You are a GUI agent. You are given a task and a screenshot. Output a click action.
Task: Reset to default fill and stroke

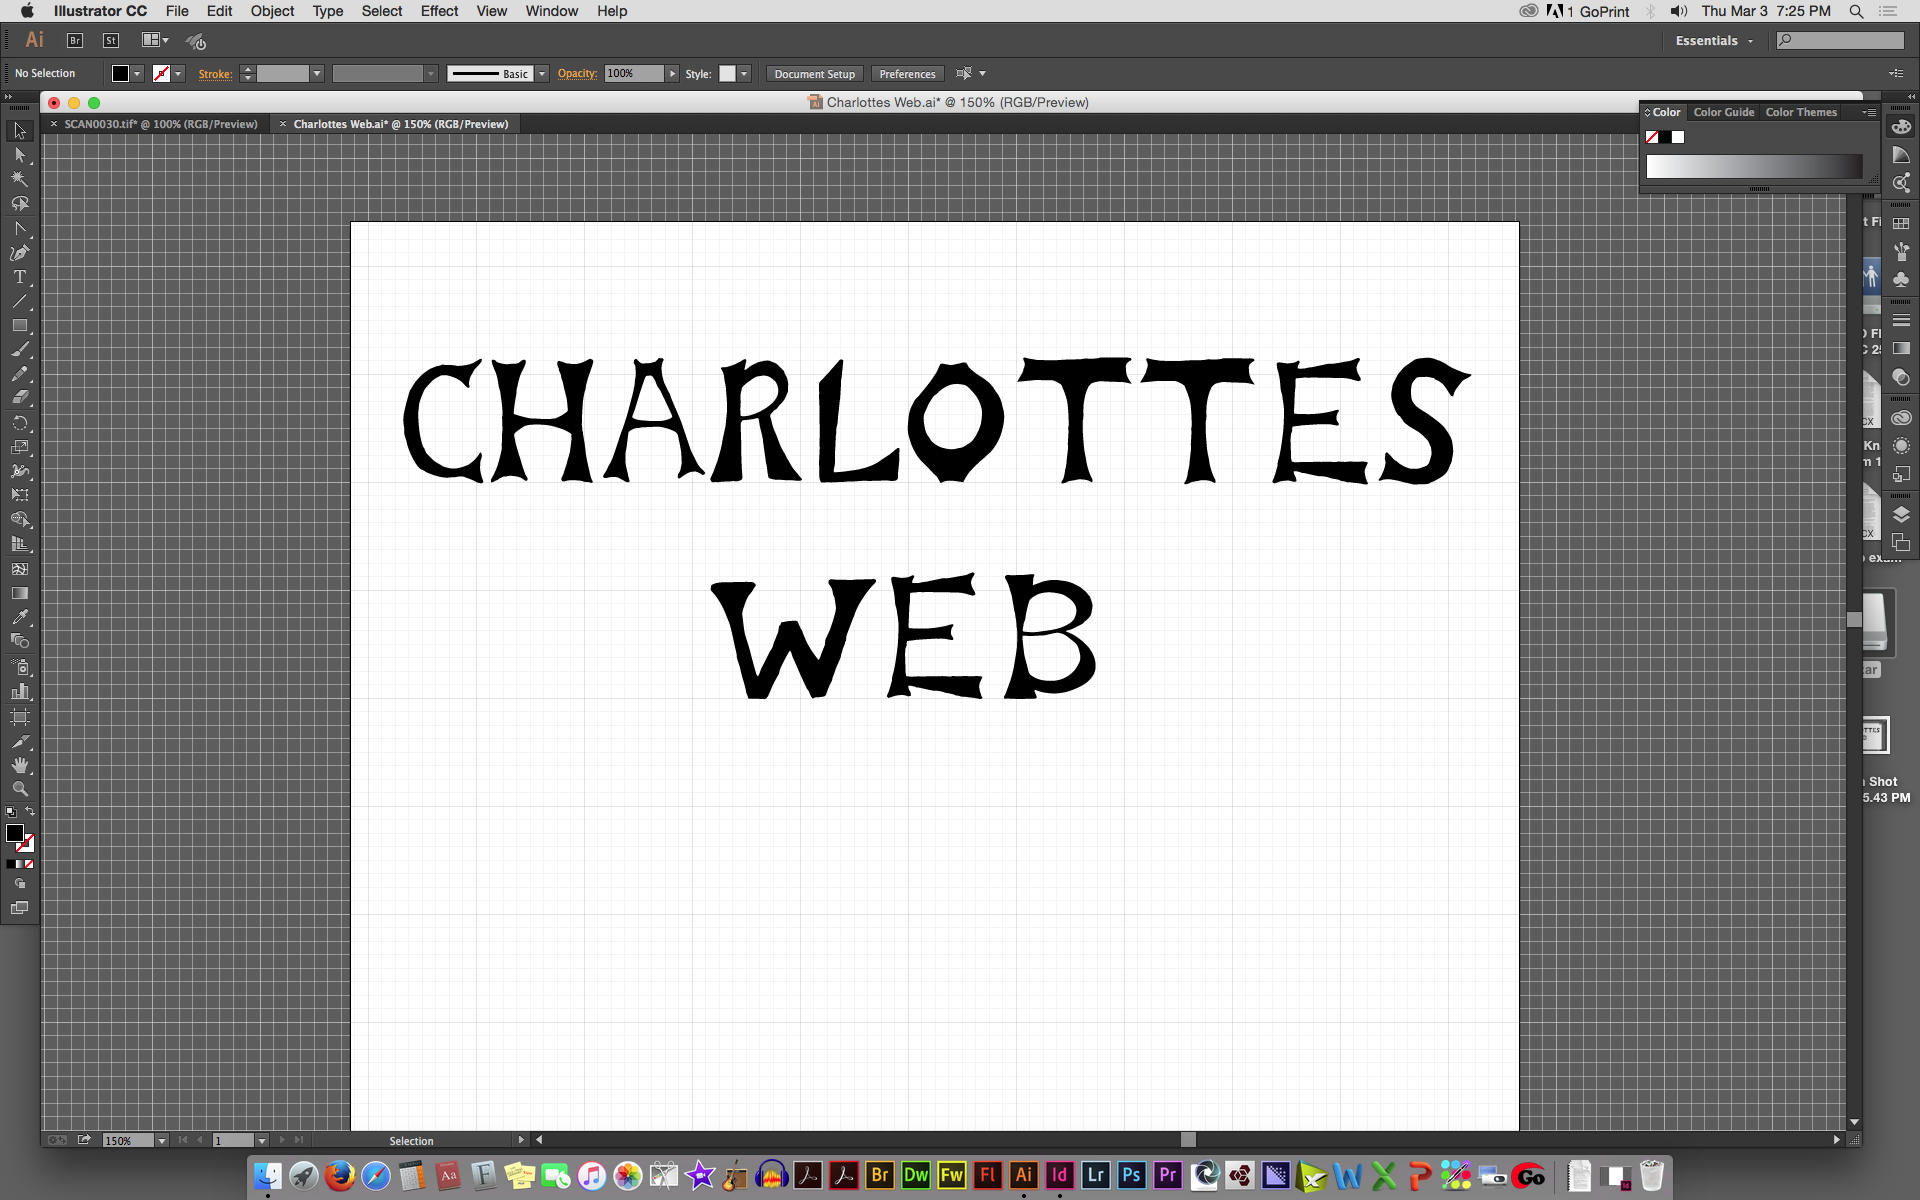coord(10,812)
